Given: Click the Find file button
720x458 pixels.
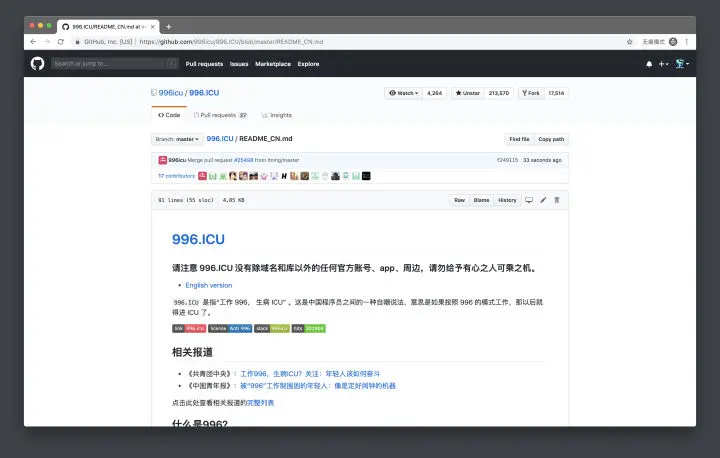Looking at the screenshot, I should click(519, 139).
